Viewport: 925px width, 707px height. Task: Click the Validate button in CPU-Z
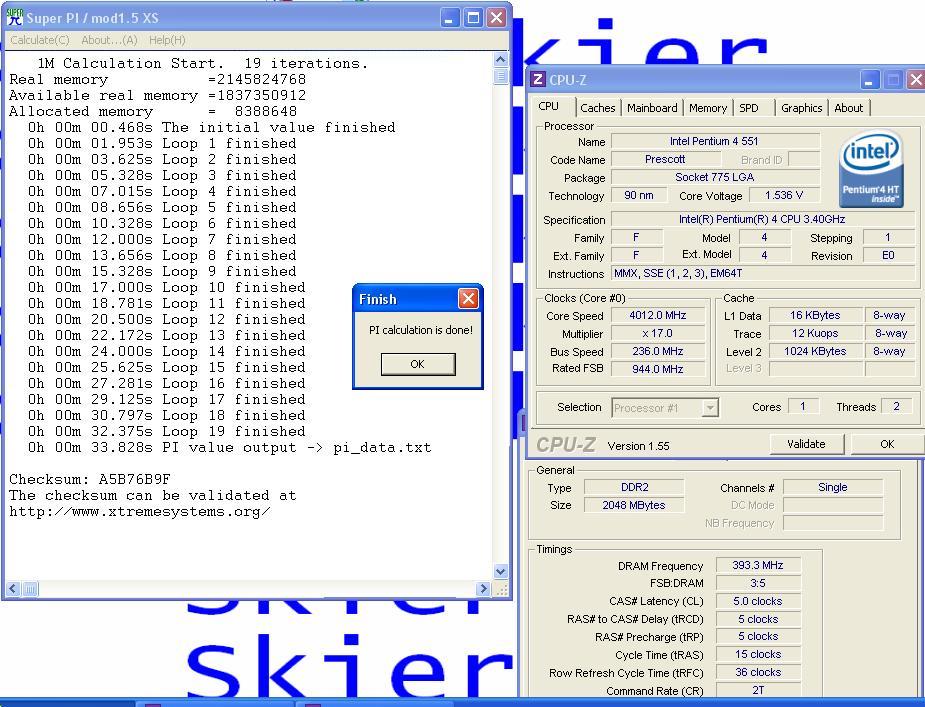tap(806, 444)
